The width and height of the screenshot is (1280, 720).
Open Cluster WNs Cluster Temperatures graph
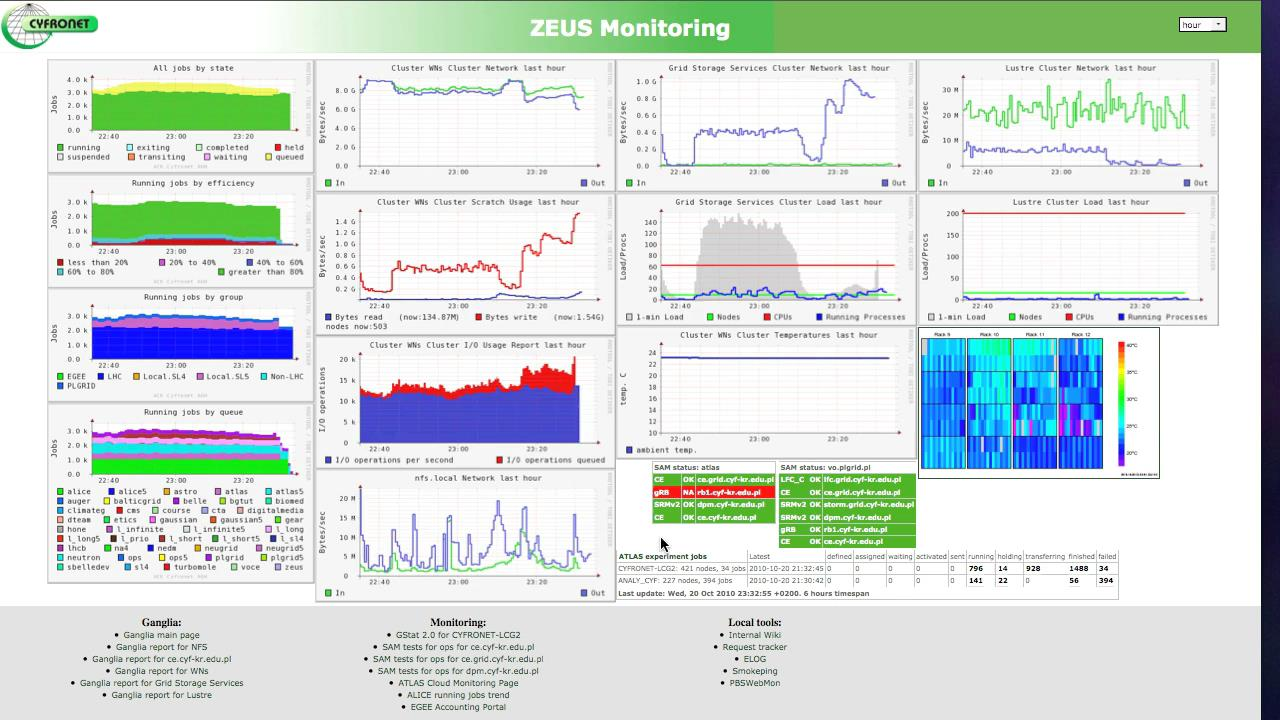pos(766,393)
